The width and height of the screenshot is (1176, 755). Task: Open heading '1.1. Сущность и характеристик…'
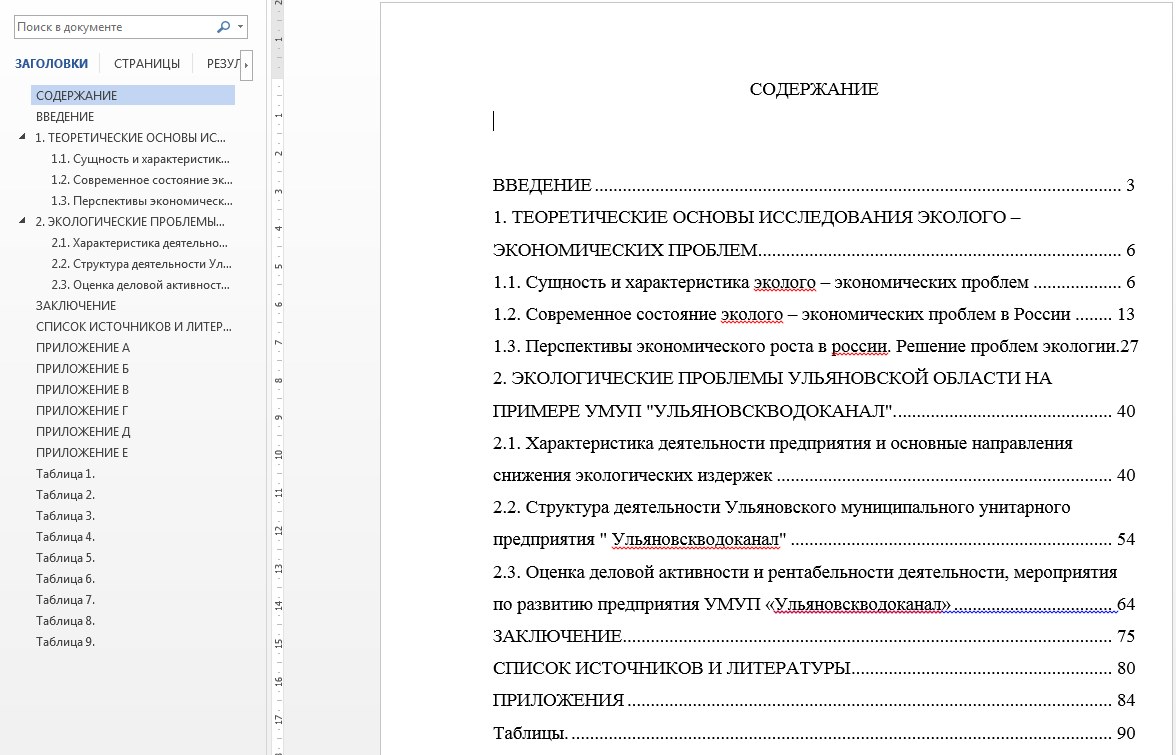140,158
